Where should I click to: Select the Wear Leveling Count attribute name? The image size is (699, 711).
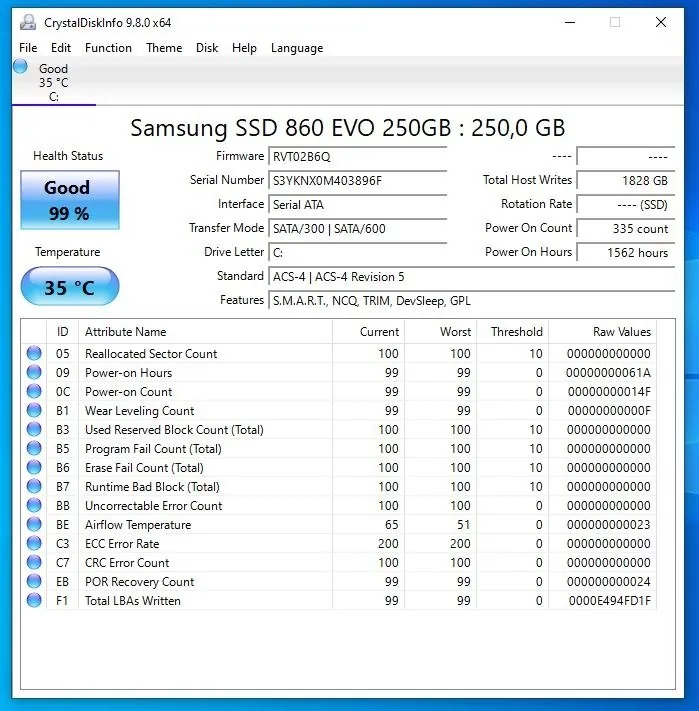pos(140,411)
